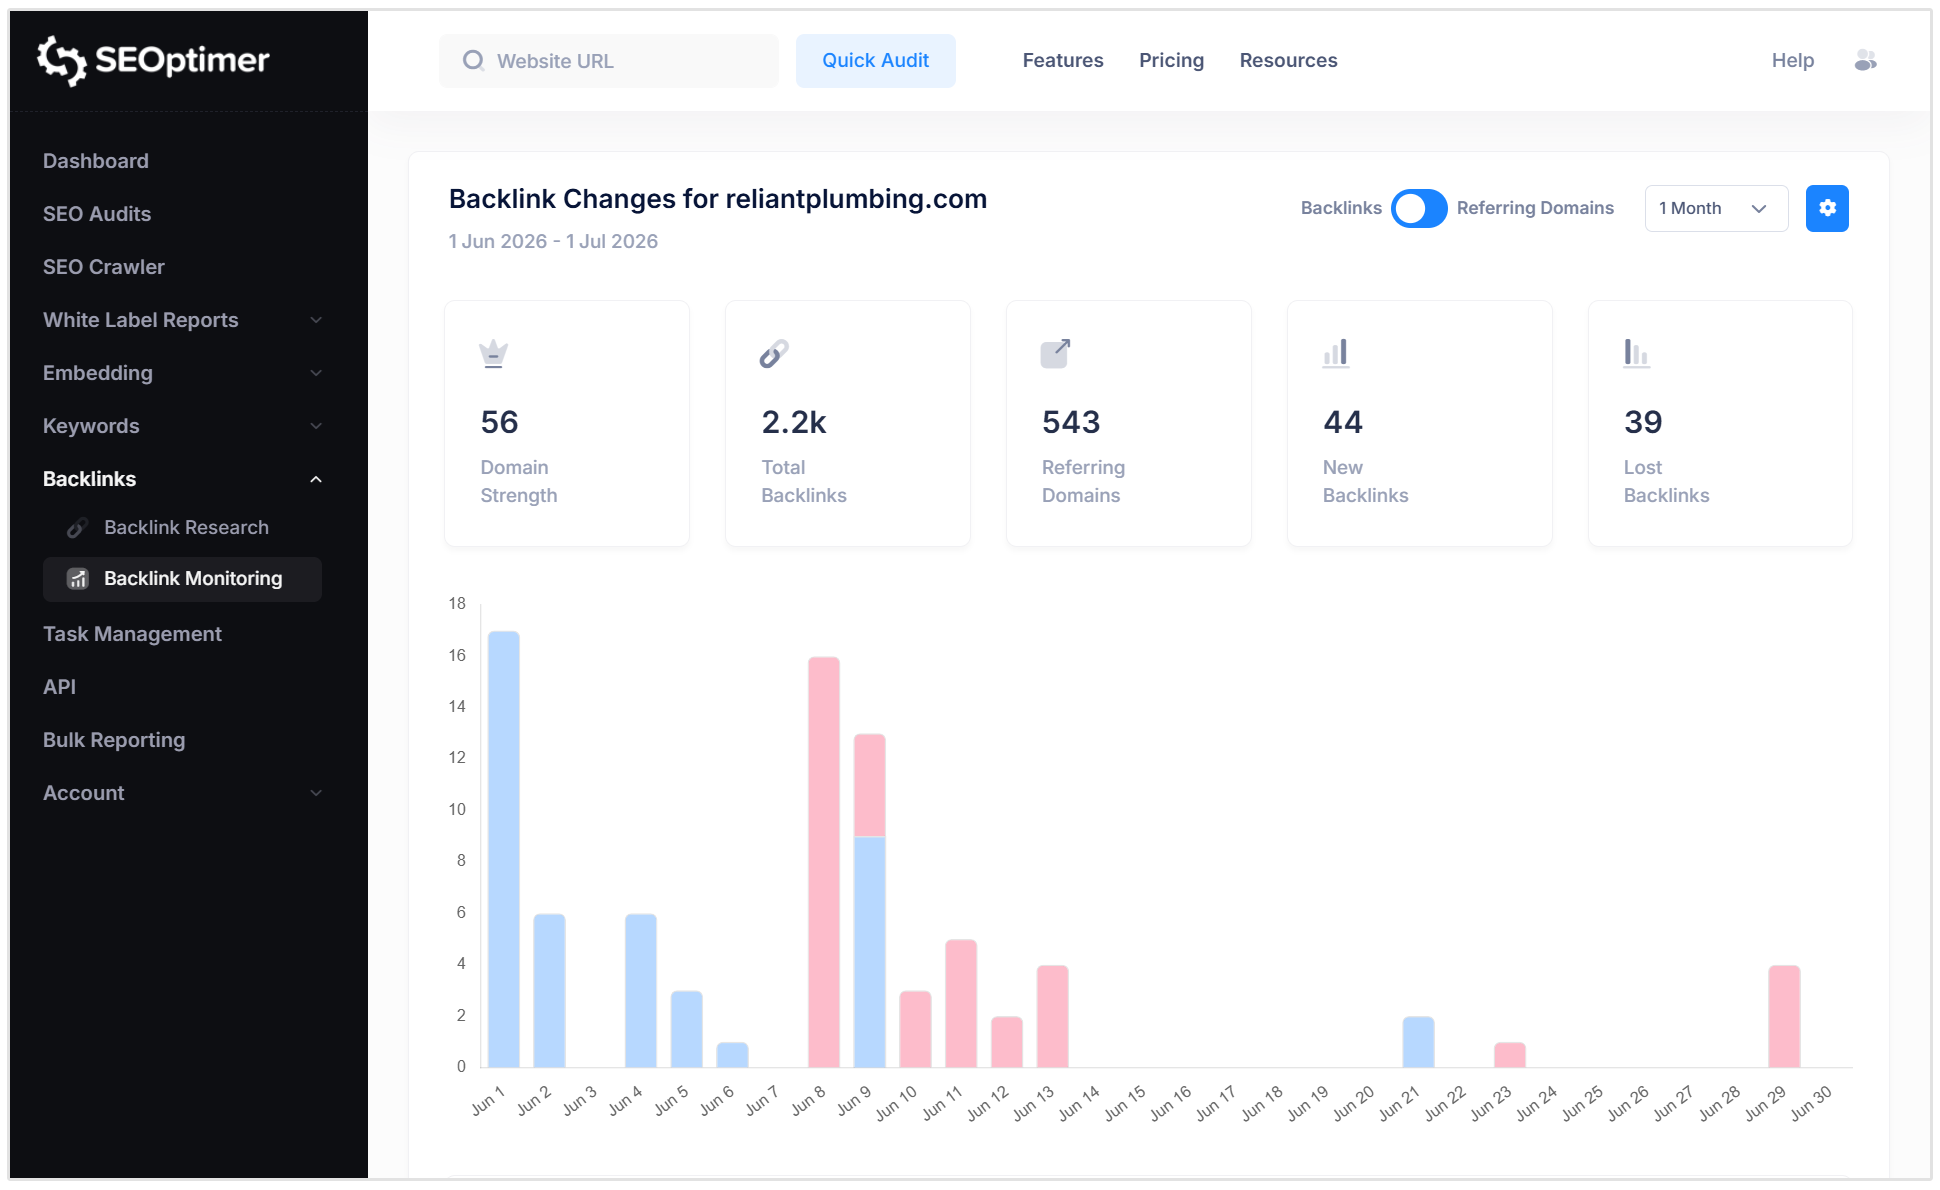Open API in sidebar
This screenshot has width=1940, height=1190.
[x=59, y=687]
